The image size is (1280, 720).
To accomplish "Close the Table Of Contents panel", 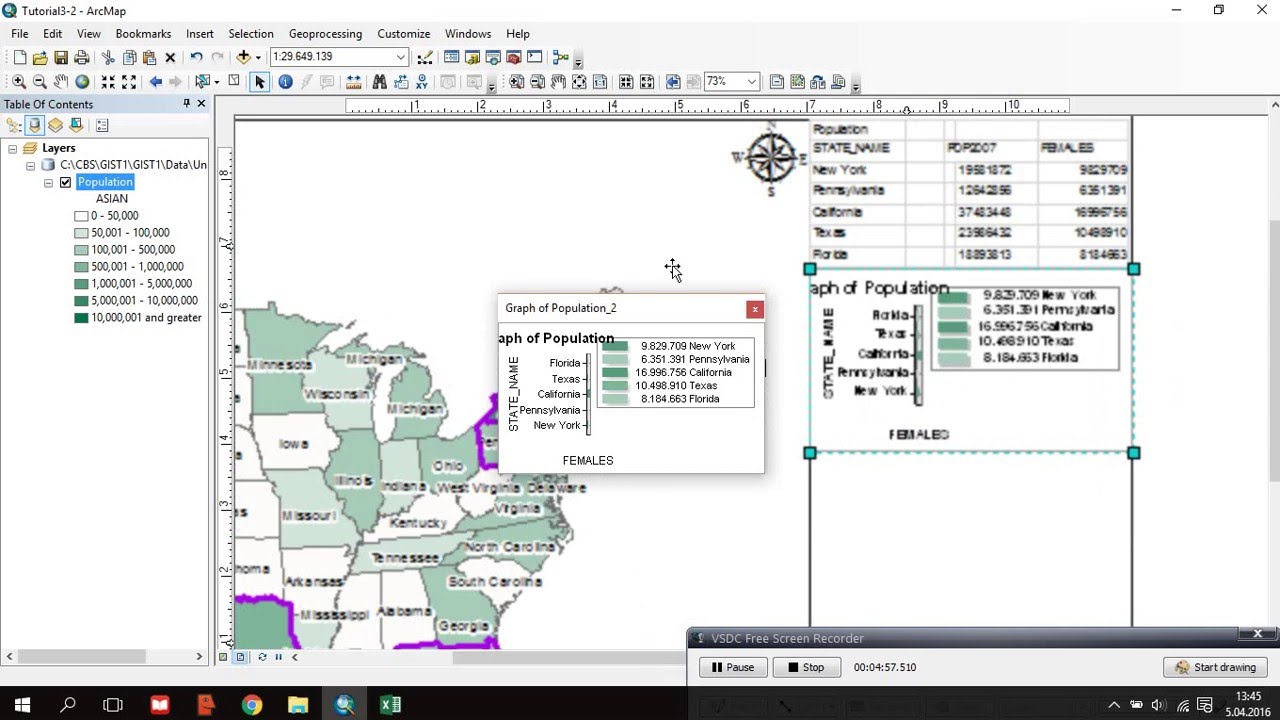I will click(201, 104).
